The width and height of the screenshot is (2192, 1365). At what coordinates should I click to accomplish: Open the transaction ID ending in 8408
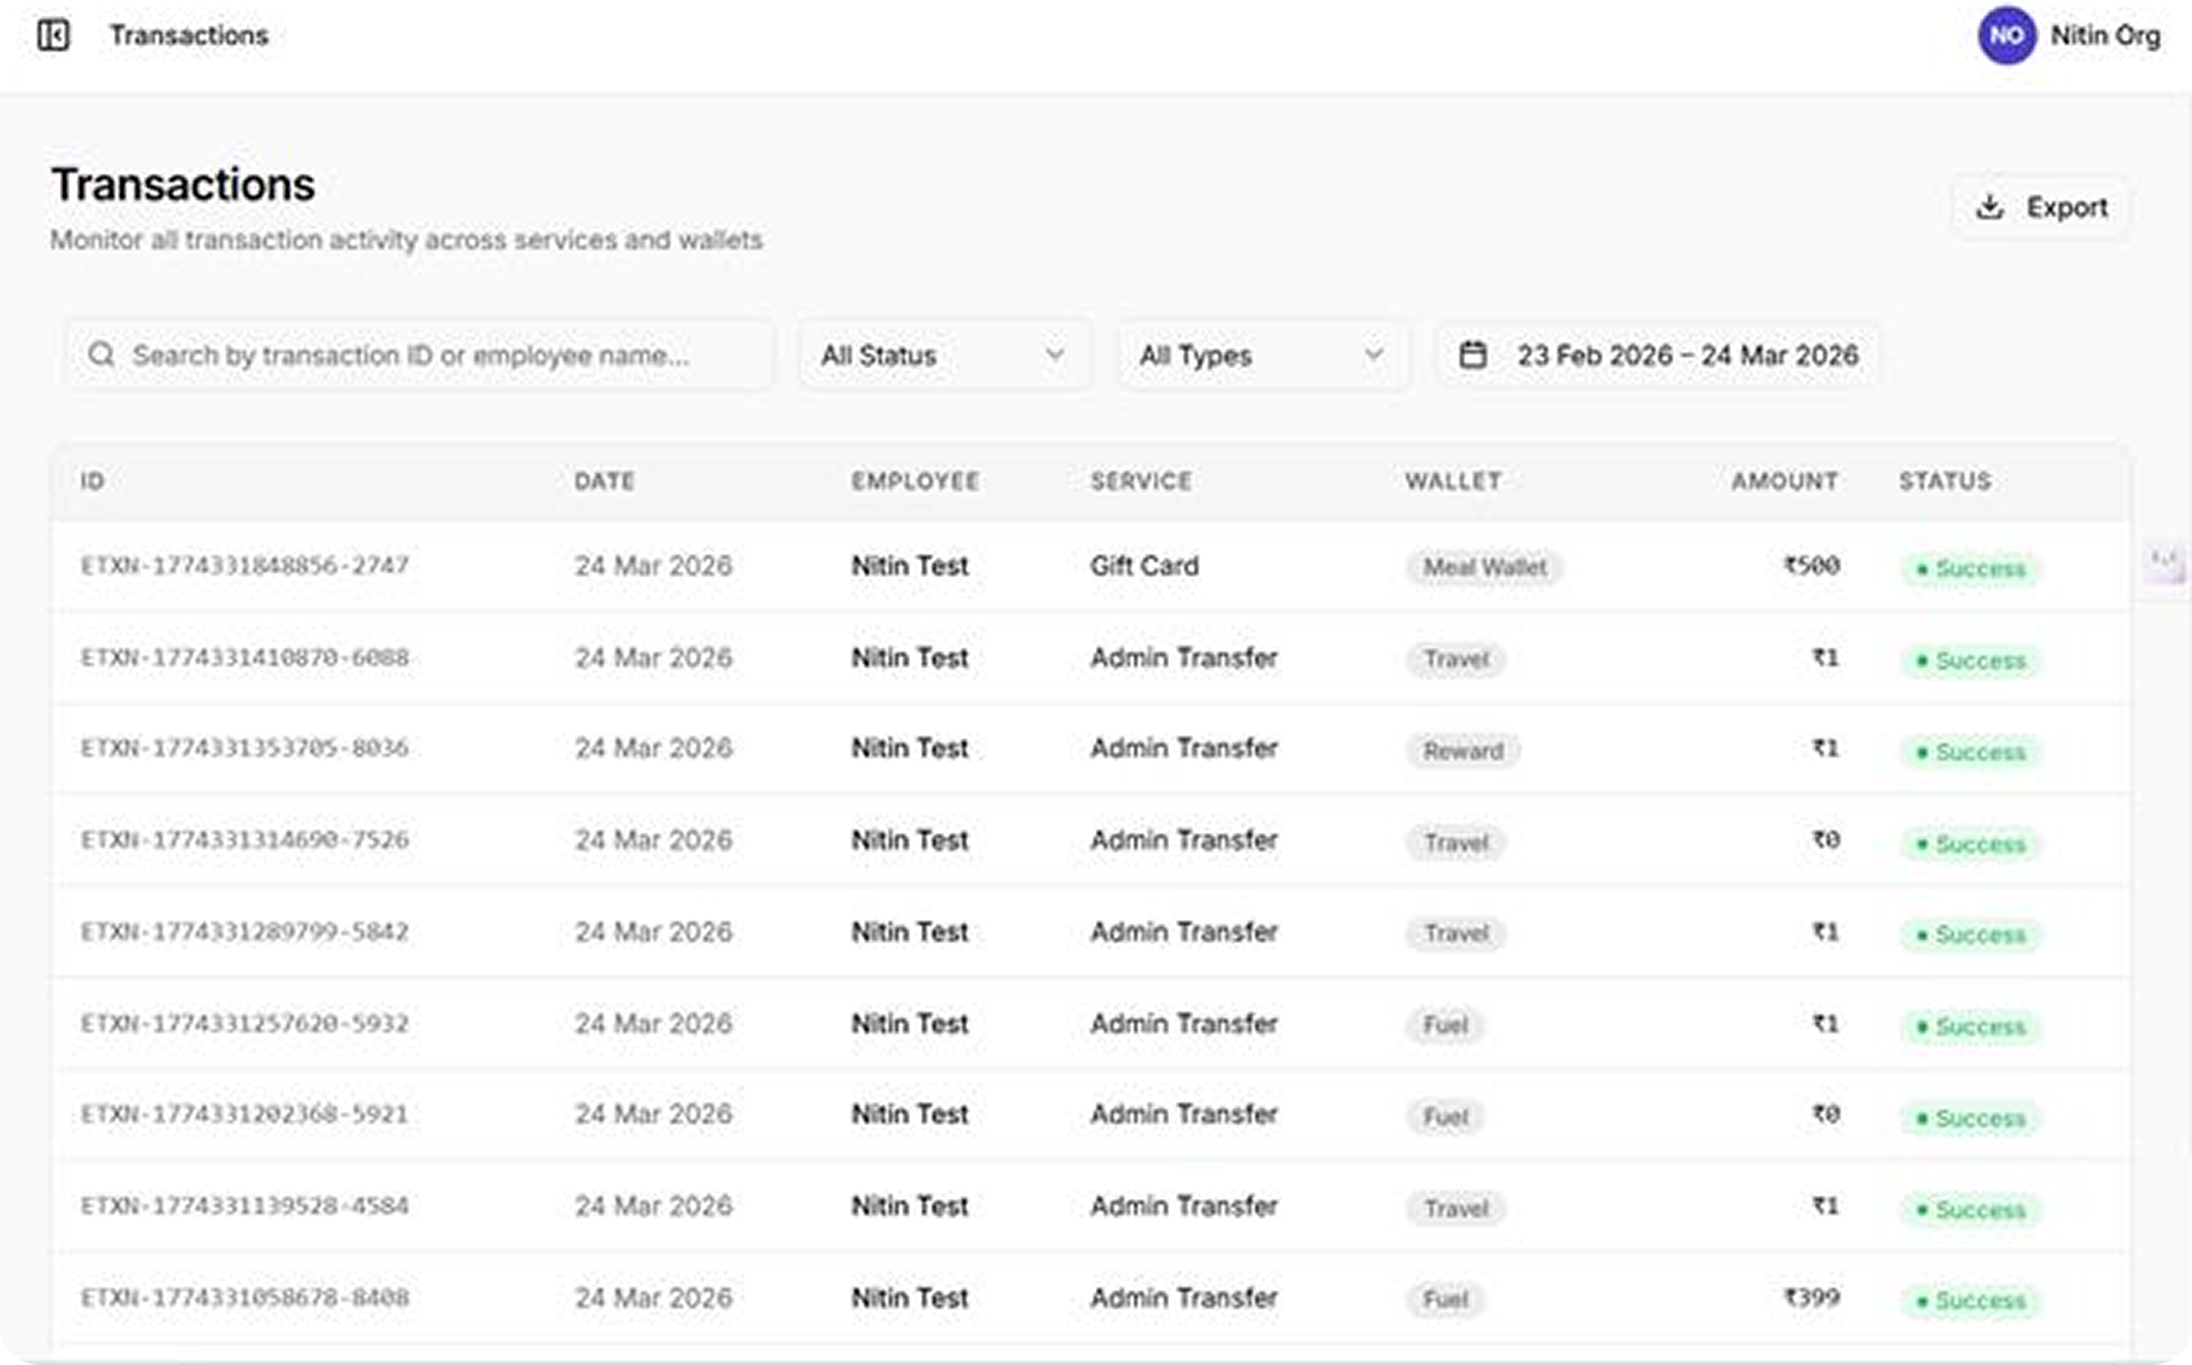click(x=245, y=1298)
